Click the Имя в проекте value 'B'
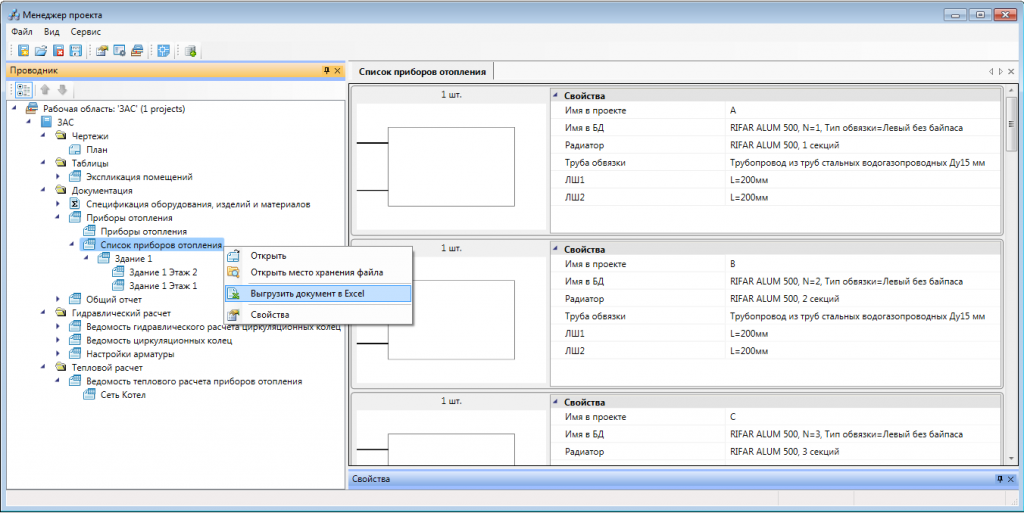 tap(733, 264)
